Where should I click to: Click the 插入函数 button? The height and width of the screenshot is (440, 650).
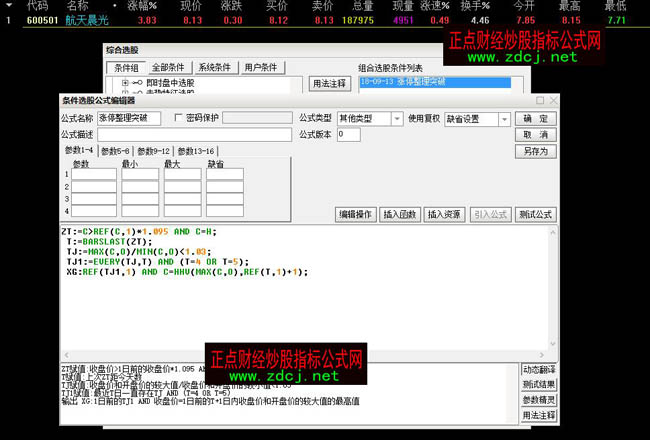402,214
